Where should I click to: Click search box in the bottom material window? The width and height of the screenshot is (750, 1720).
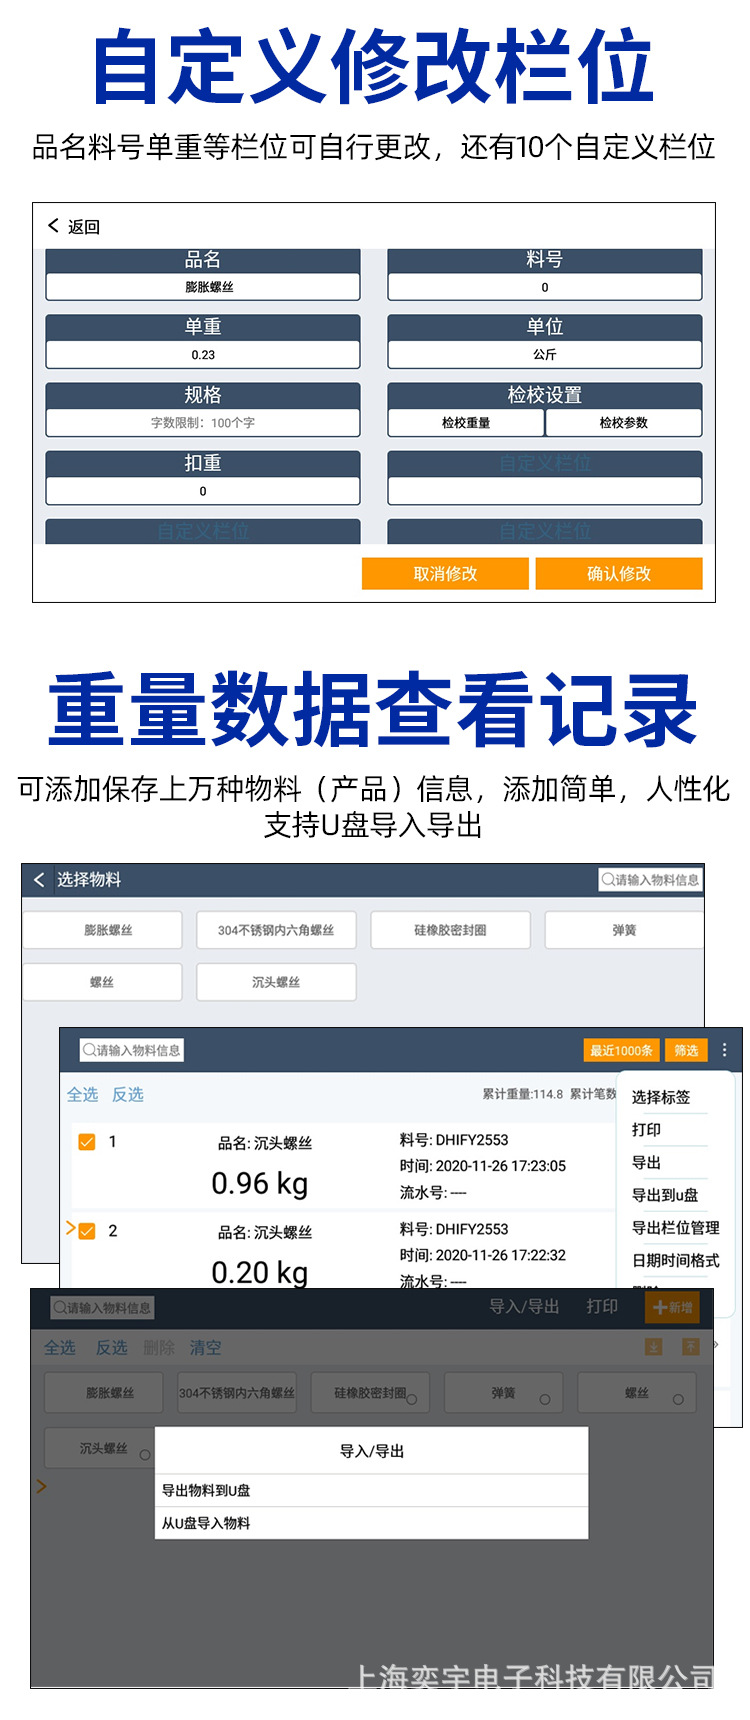[103, 1307]
